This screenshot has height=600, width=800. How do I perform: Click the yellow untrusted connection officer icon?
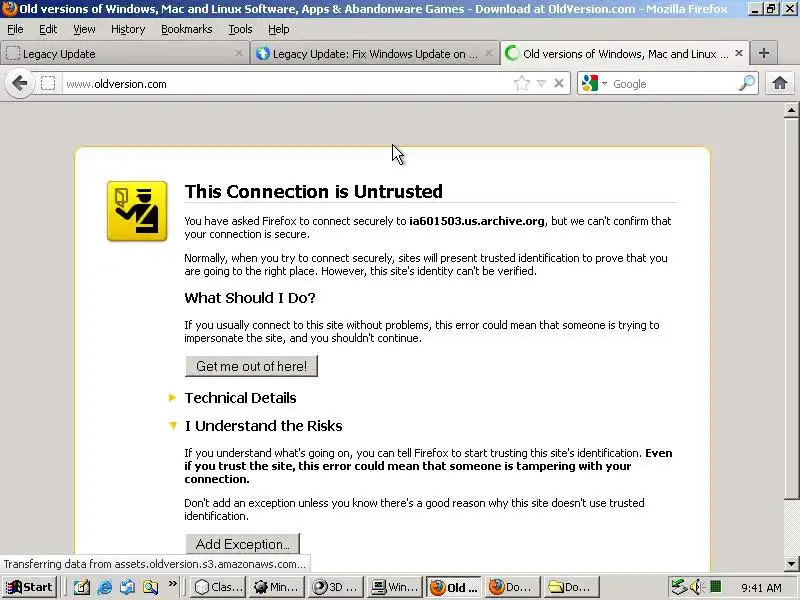(137, 211)
